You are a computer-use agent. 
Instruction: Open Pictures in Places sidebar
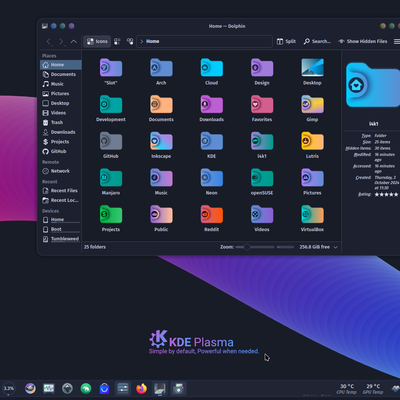pos(61,94)
